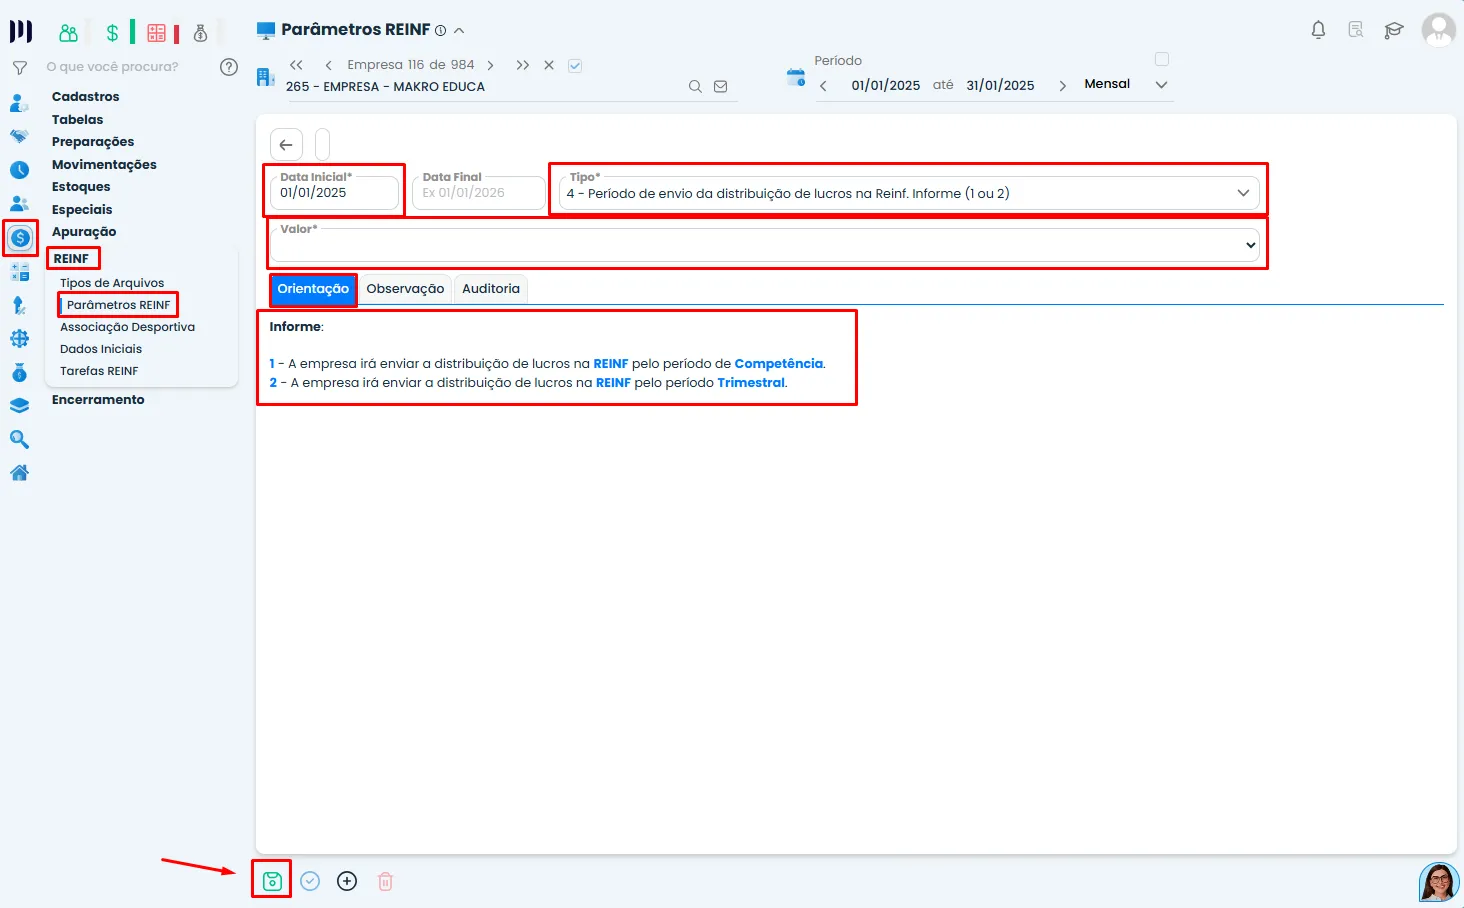Click the blue circular checkmark icon
This screenshot has height=908, width=1464.
tap(310, 881)
